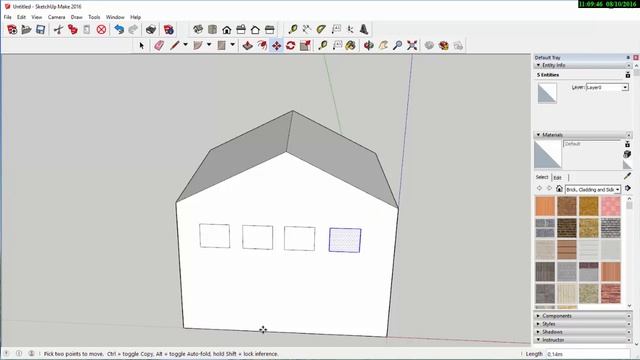The height and width of the screenshot is (360, 640).
Task: Open the Shape tool dropdown arrow
Action: pyautogui.click(x=233, y=44)
